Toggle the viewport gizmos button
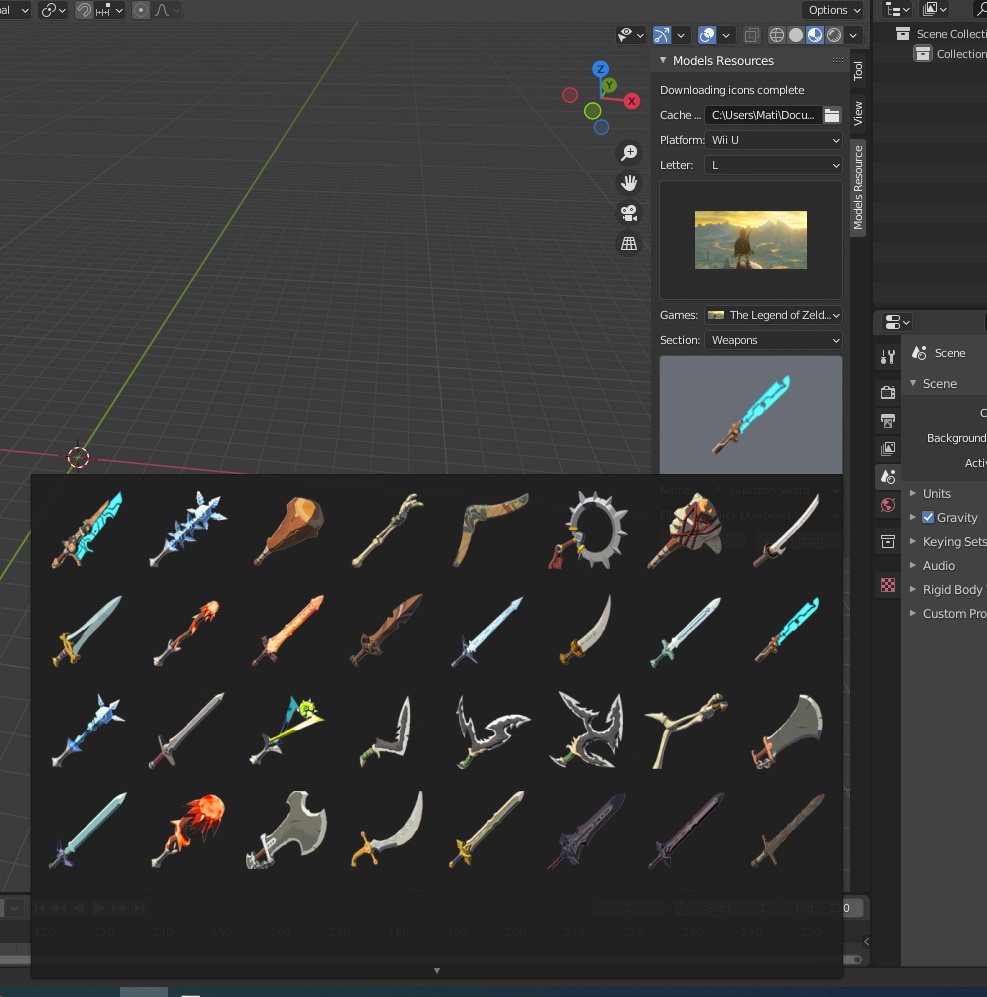Viewport: 987px width, 997px height. coord(662,35)
